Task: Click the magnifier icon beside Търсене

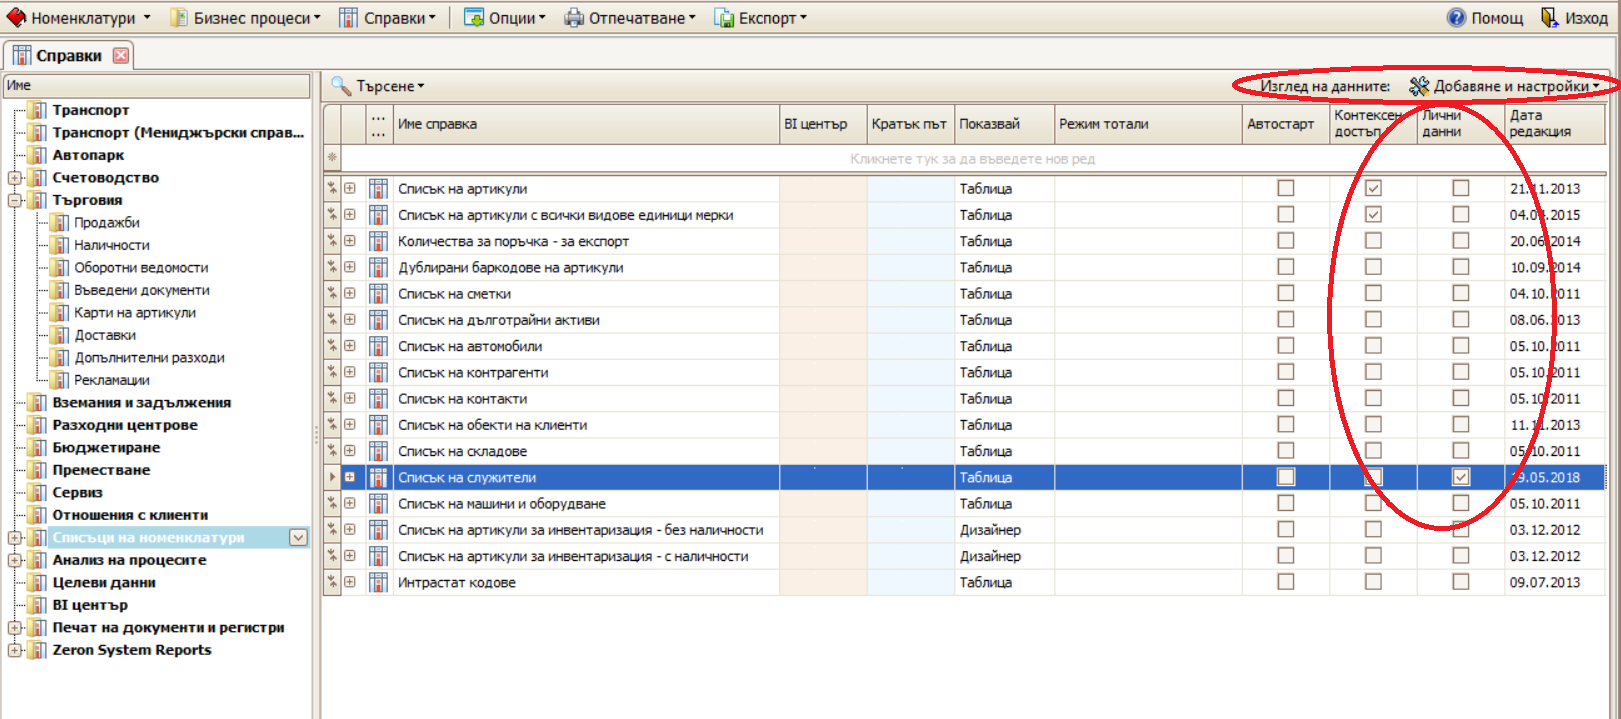Action: (341, 86)
